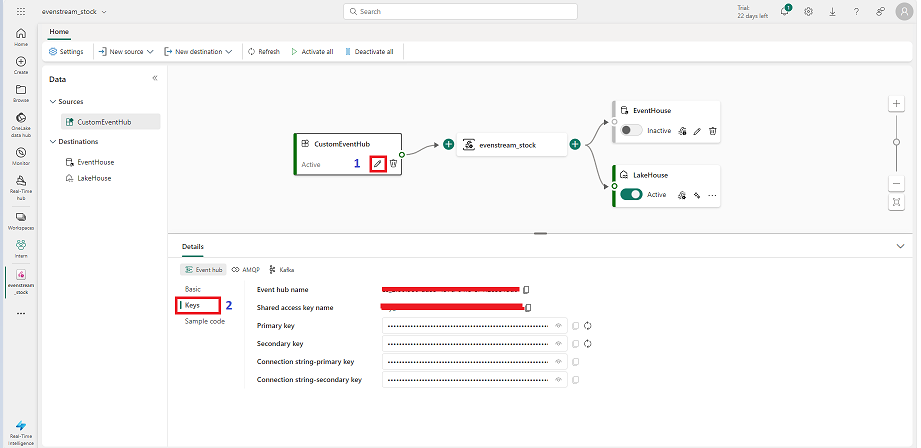Add a node after CustomEventHub using plus

pyautogui.click(x=449, y=144)
